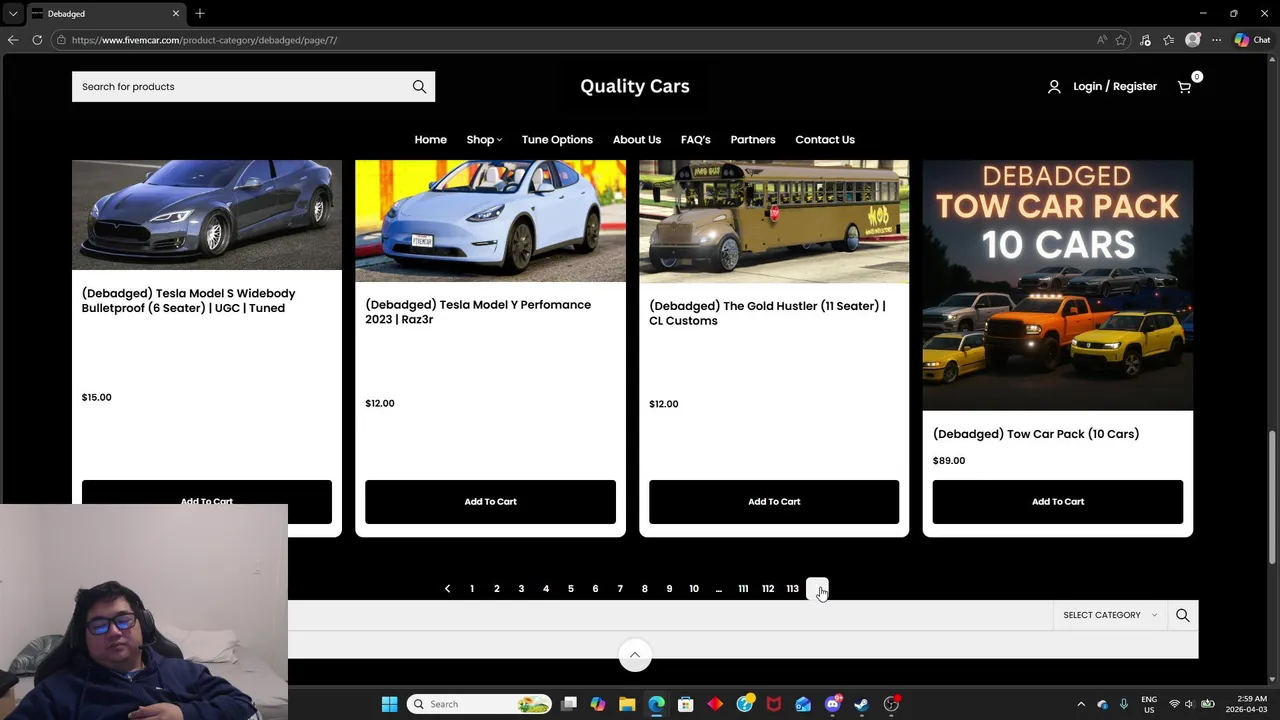Go to pagination page 111
The width and height of the screenshot is (1280, 720).
(743, 589)
